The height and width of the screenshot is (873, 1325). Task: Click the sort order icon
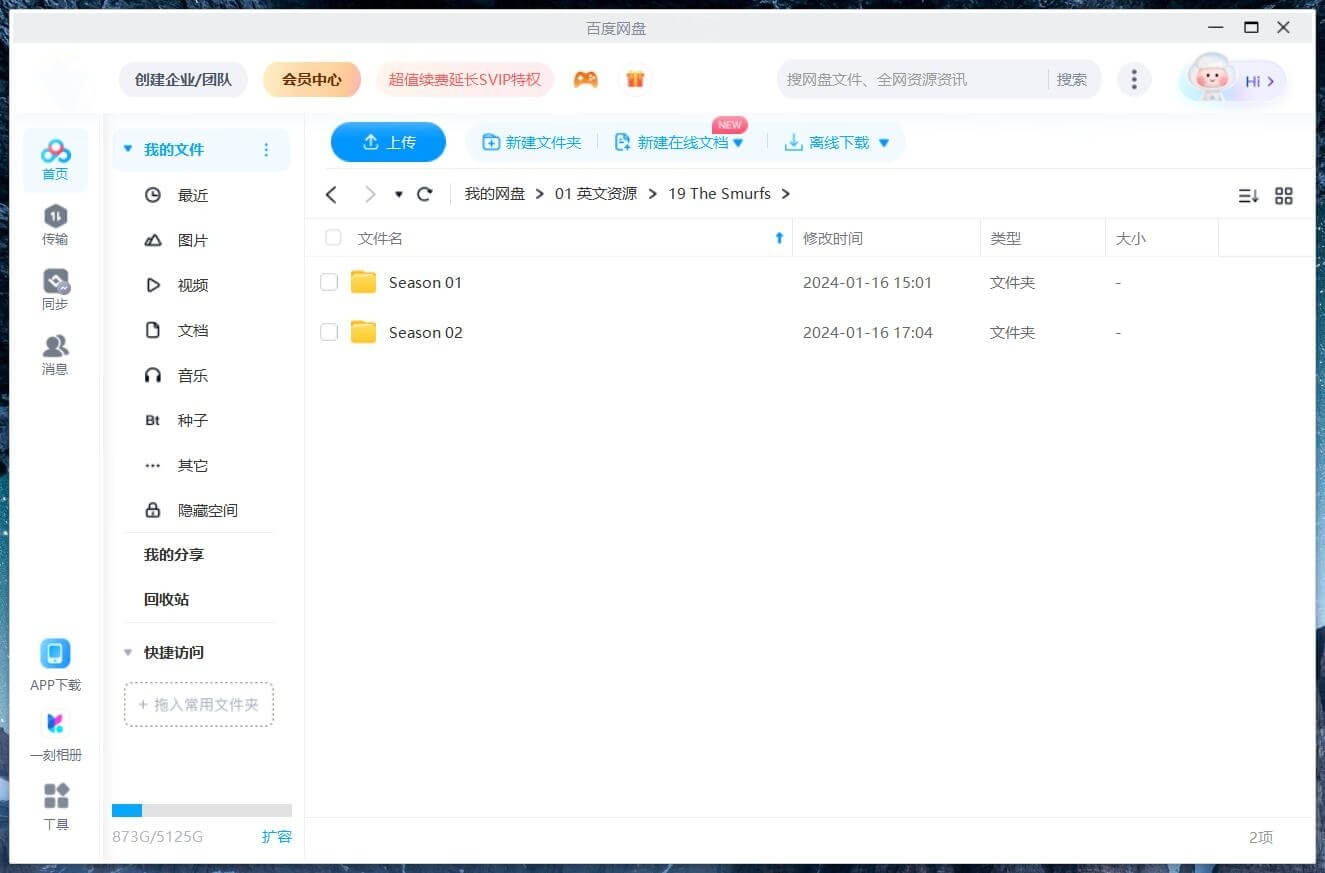pyautogui.click(x=1248, y=196)
